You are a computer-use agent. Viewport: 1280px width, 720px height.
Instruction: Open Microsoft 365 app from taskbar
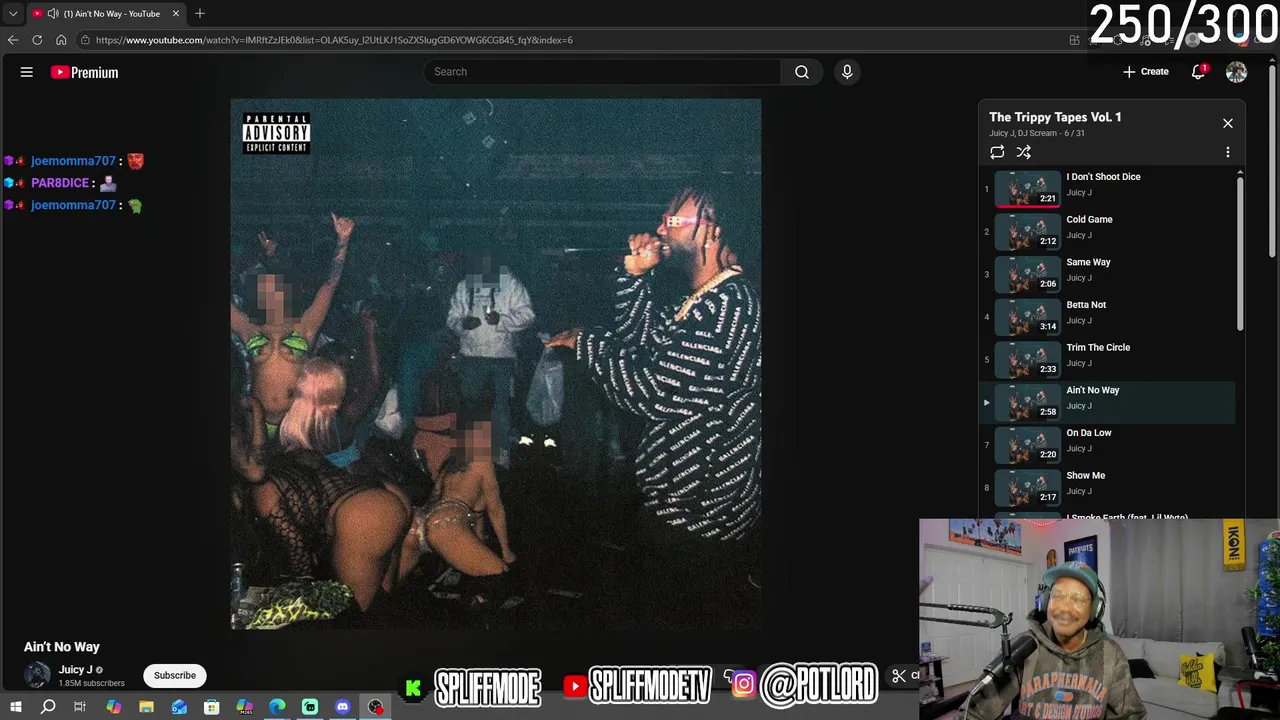245,707
